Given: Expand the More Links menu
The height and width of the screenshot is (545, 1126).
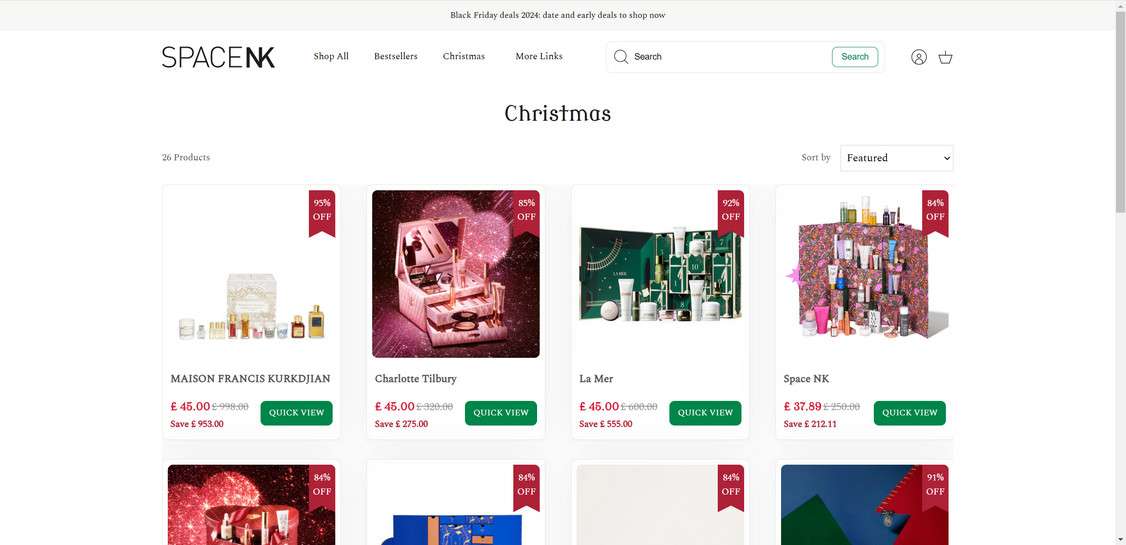Looking at the screenshot, I should [539, 56].
